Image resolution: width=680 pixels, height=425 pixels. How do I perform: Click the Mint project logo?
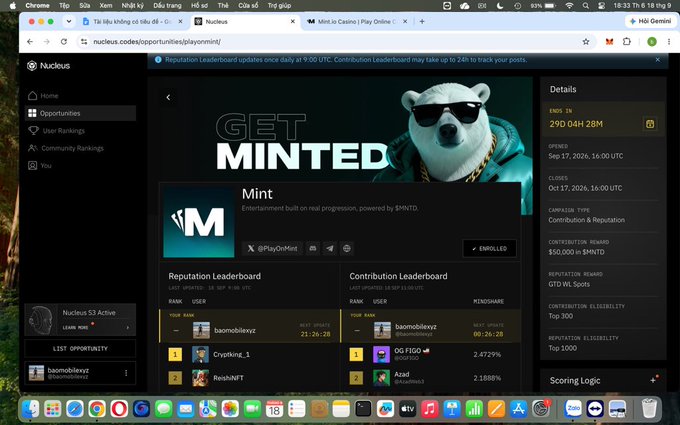pos(199,222)
